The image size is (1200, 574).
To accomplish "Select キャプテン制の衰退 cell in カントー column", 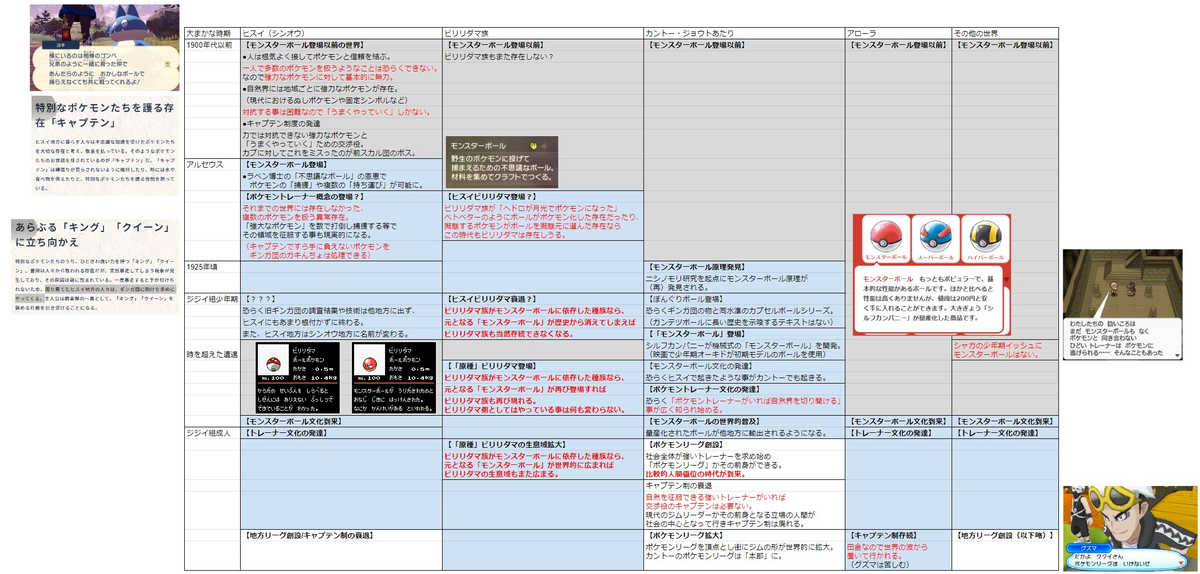I will (x=744, y=484).
